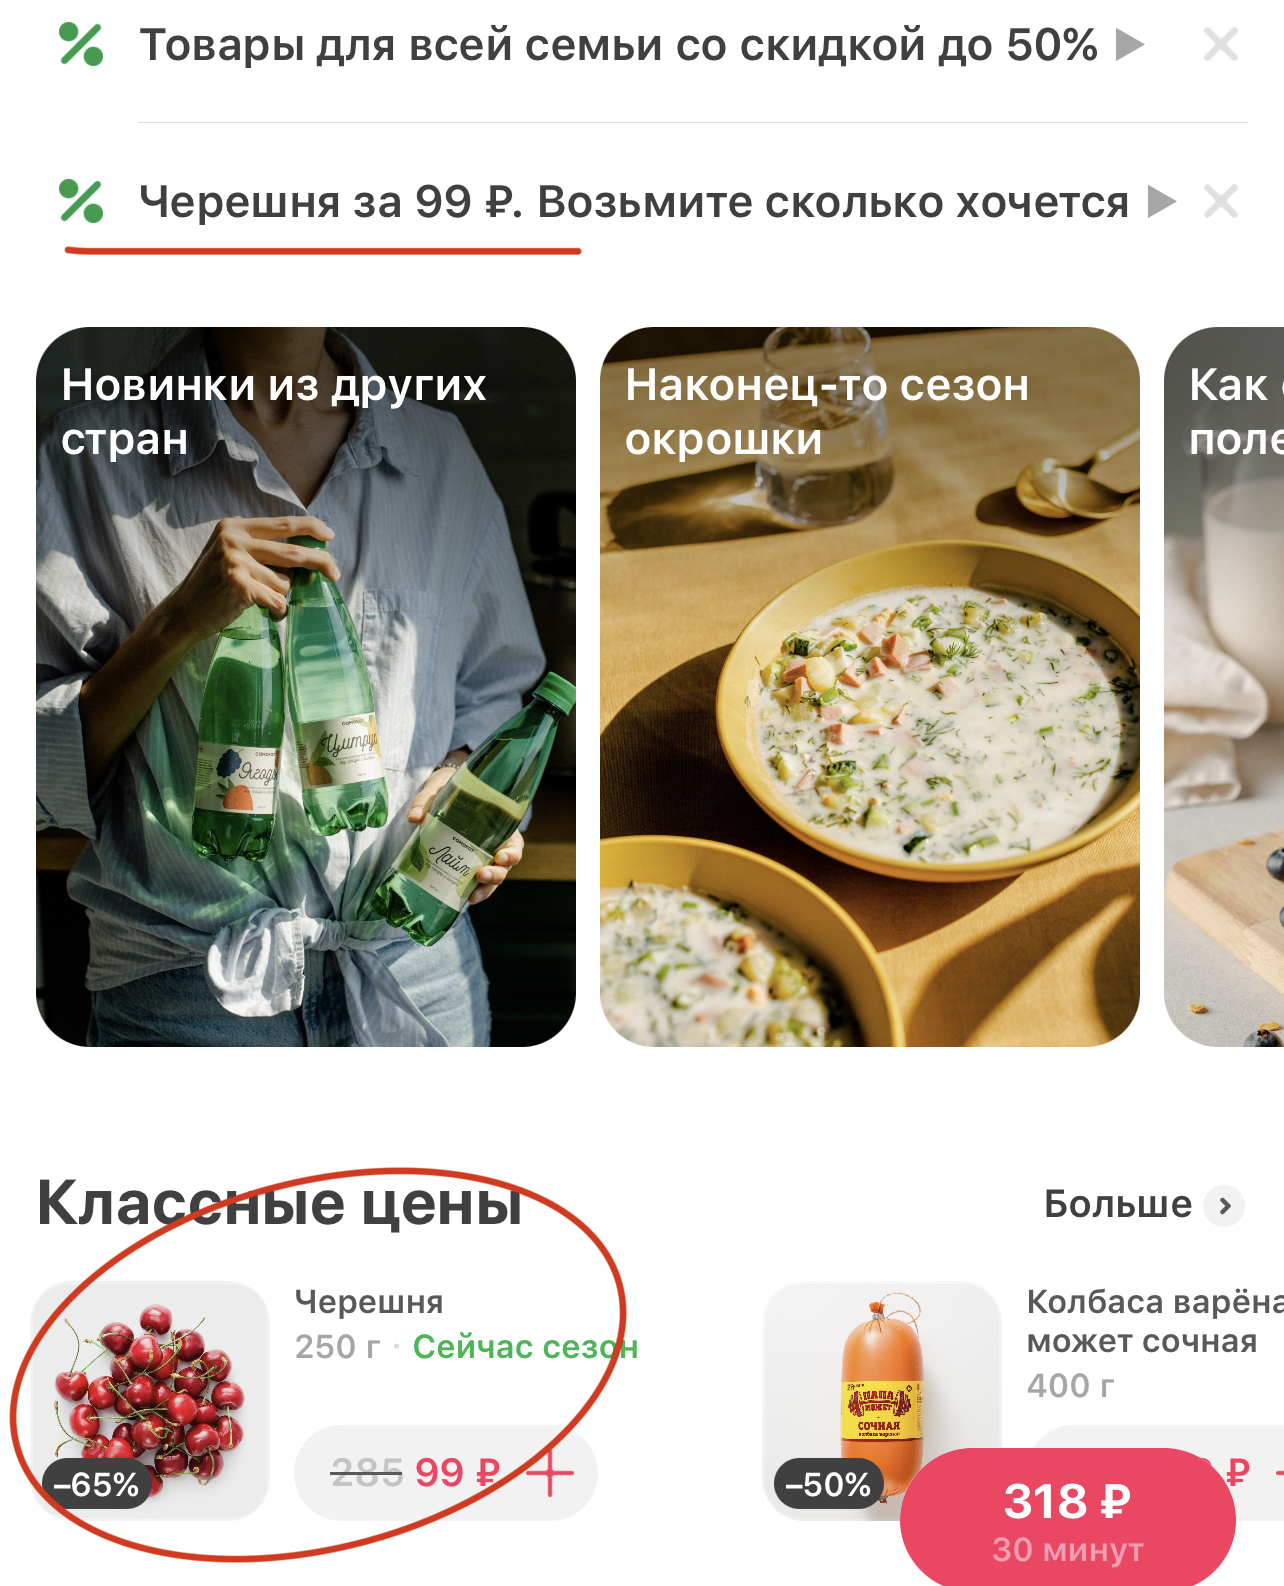Tap the 'Больше' link in Классные цены
This screenshot has width=1284, height=1586.
point(1118,1204)
